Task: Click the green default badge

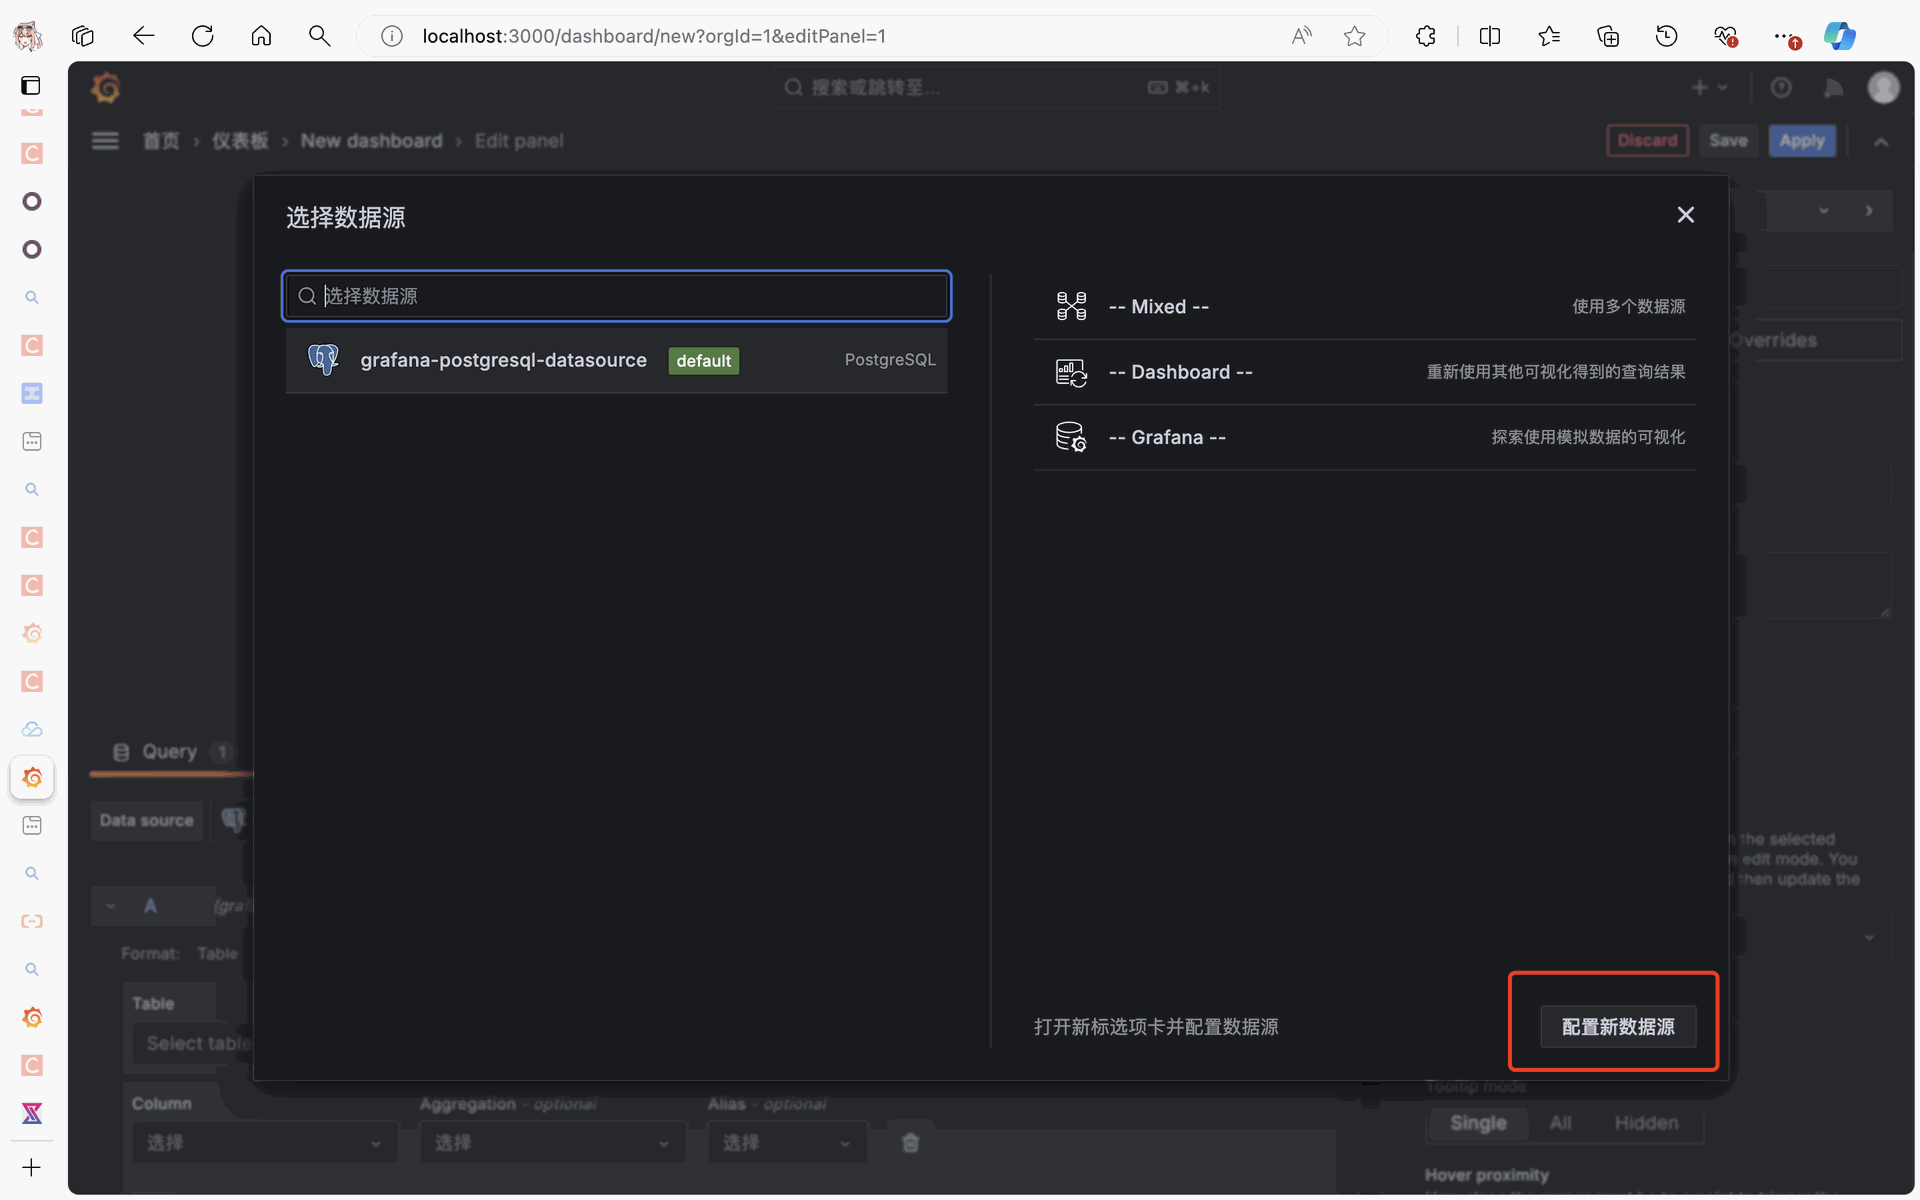Action: click(x=704, y=361)
